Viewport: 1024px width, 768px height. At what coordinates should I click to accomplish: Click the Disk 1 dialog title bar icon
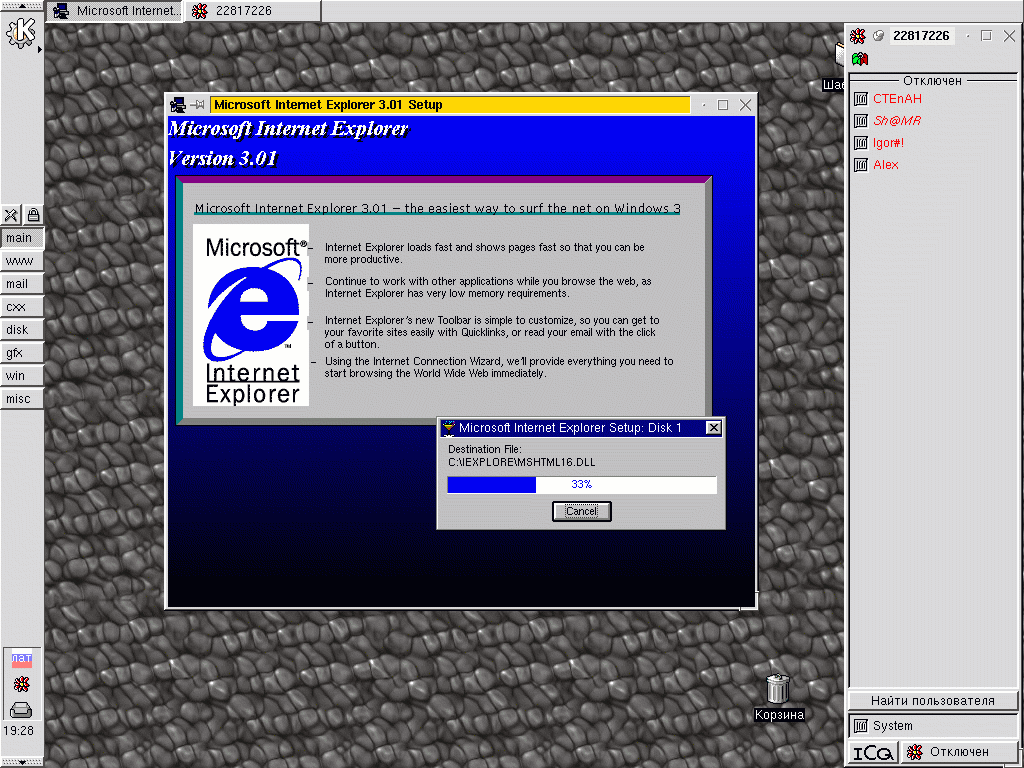[449, 428]
